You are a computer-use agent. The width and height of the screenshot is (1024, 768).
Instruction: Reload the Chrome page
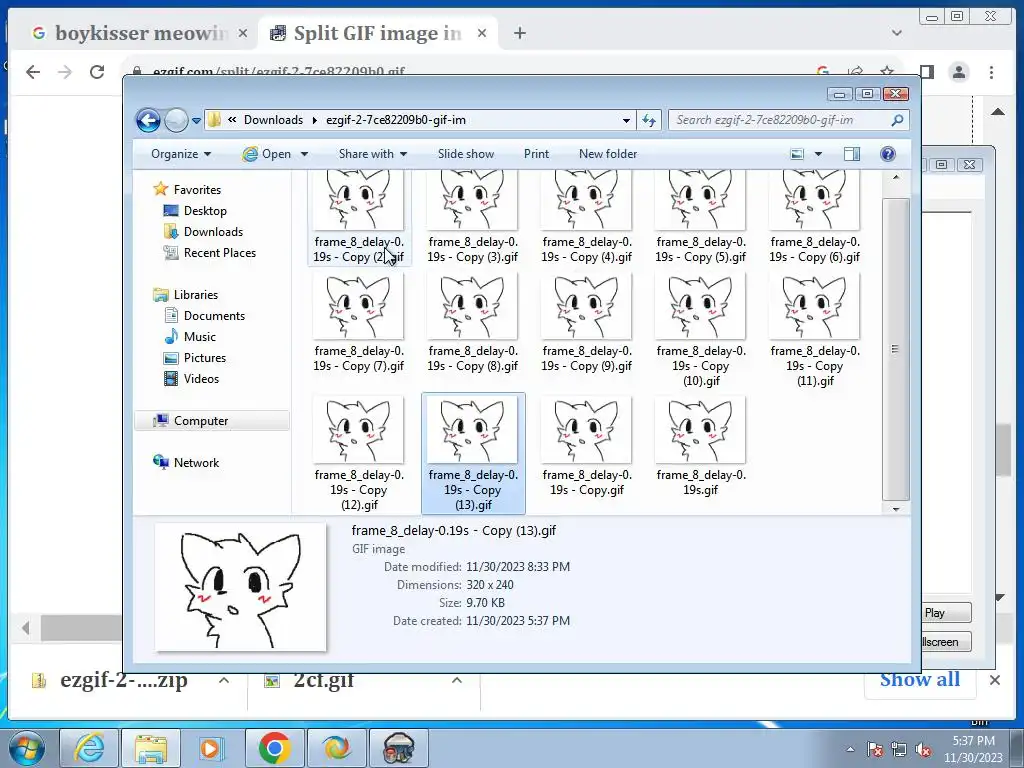pyautogui.click(x=97, y=72)
